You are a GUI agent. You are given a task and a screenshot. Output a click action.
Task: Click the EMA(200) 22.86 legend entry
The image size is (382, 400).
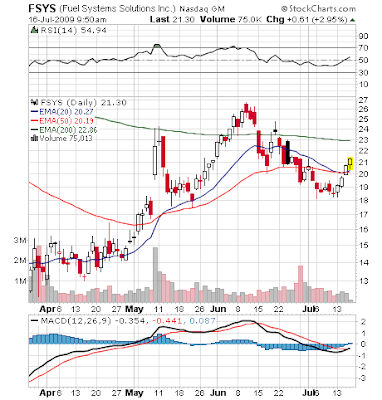64,129
